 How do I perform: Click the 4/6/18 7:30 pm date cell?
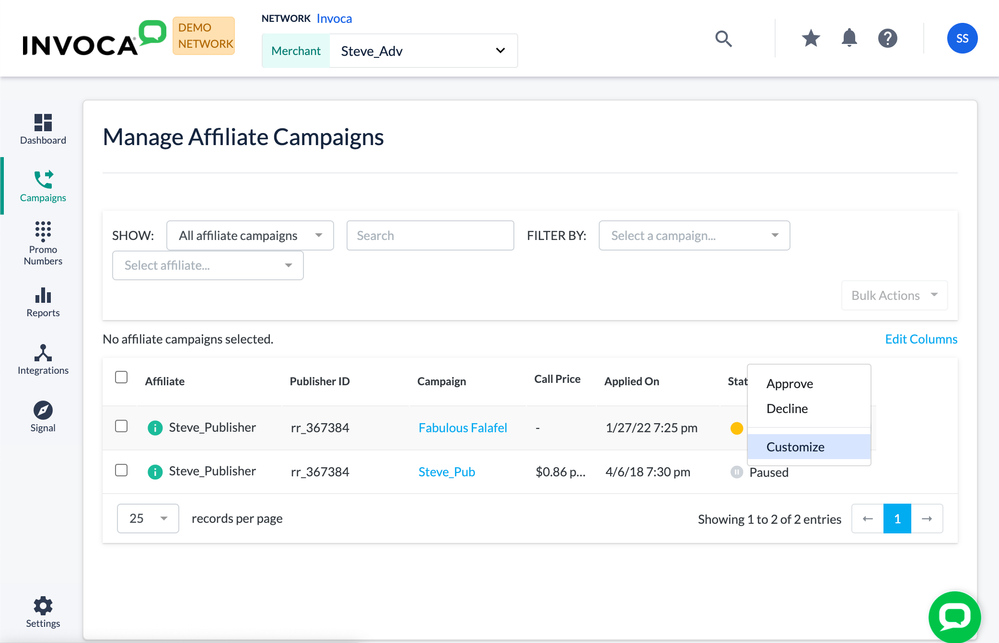coord(647,472)
